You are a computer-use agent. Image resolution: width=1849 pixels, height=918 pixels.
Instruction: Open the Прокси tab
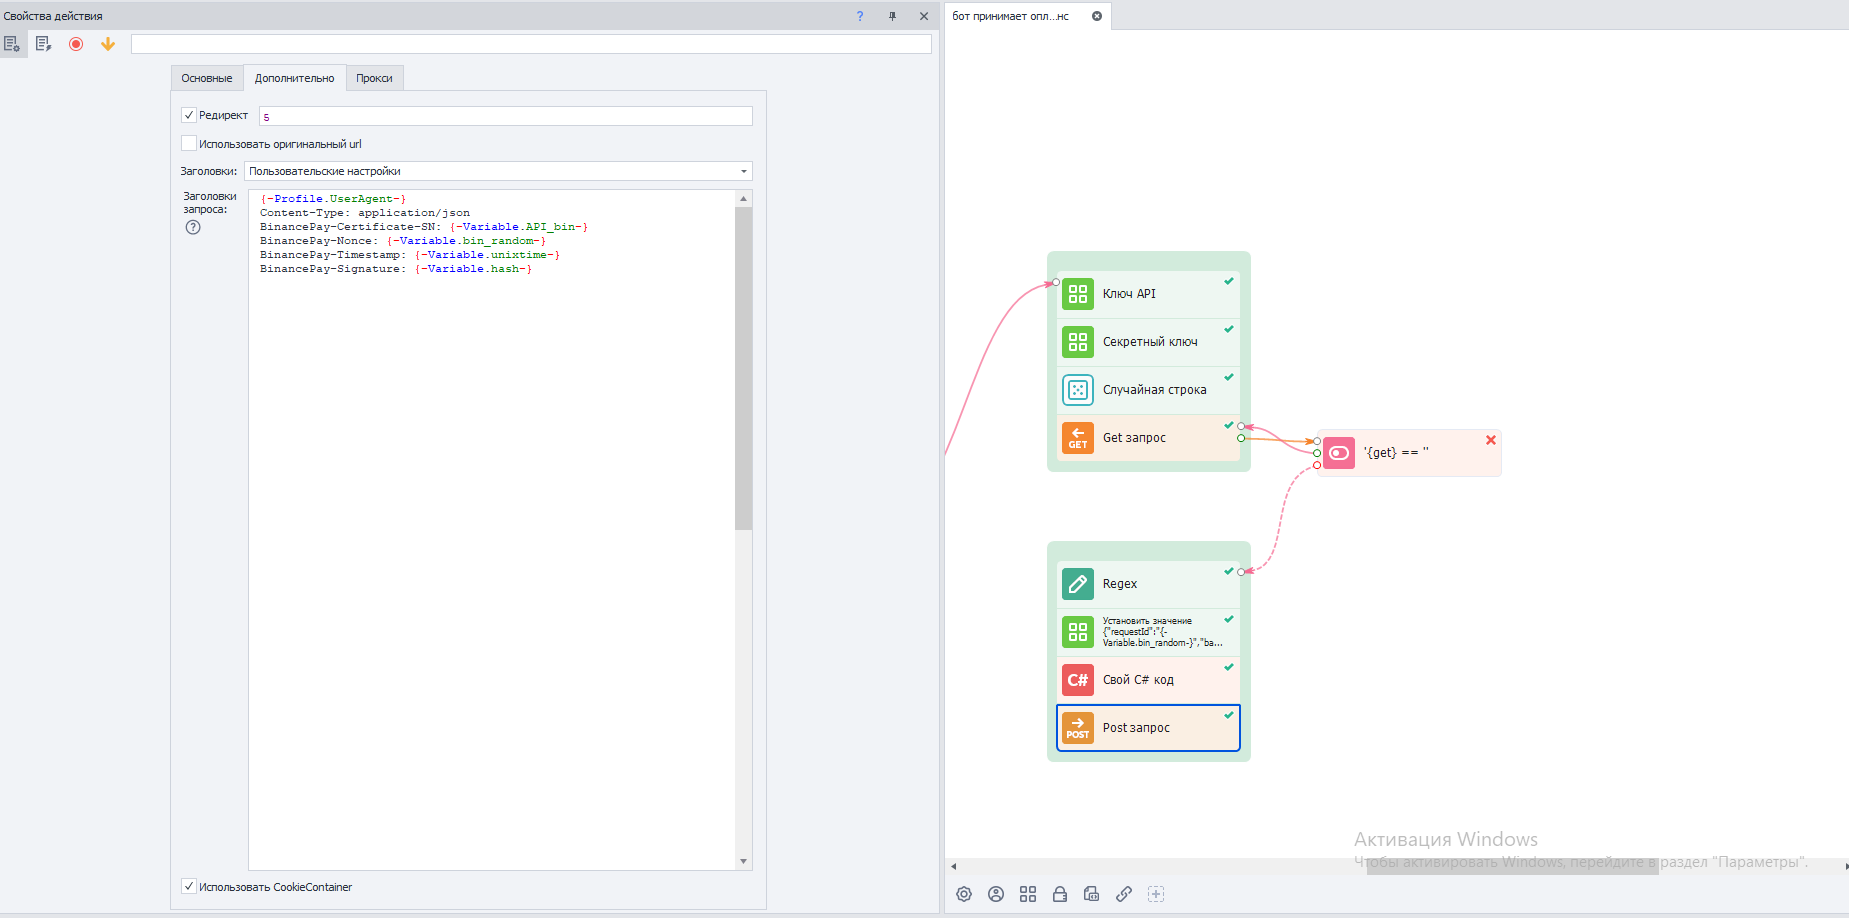point(374,78)
